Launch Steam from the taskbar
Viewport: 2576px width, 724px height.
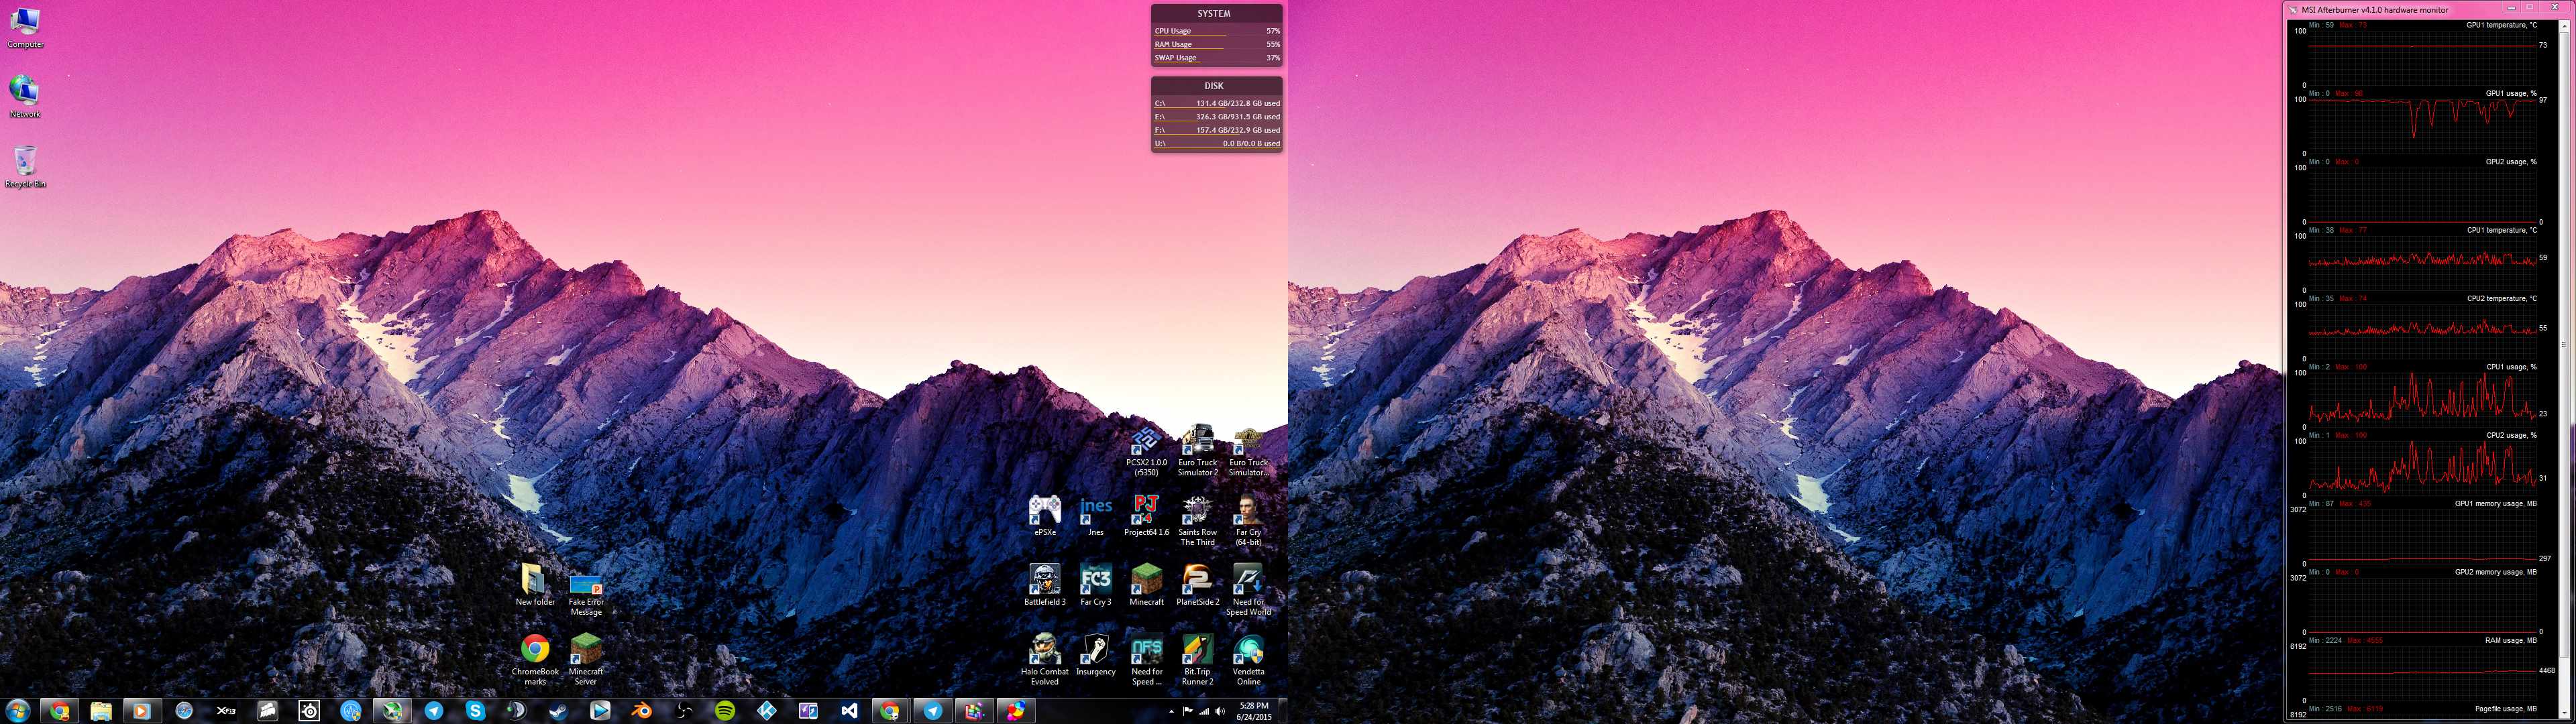click(x=558, y=711)
